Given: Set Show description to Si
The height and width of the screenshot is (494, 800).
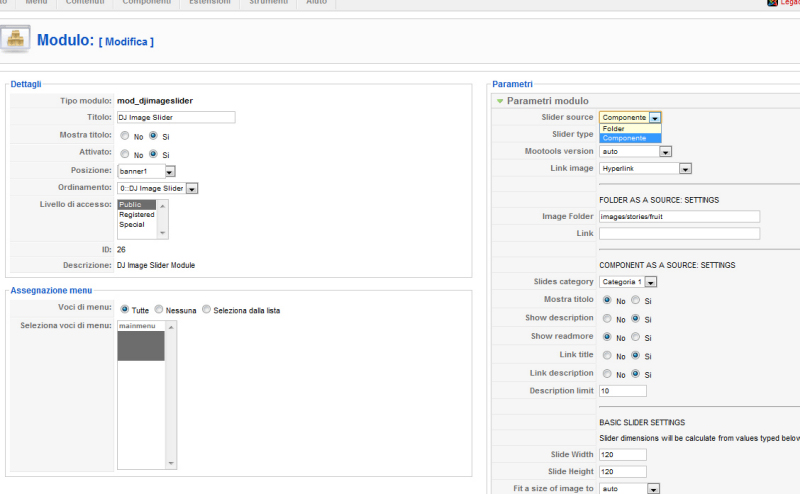Looking at the screenshot, I should (x=635, y=318).
